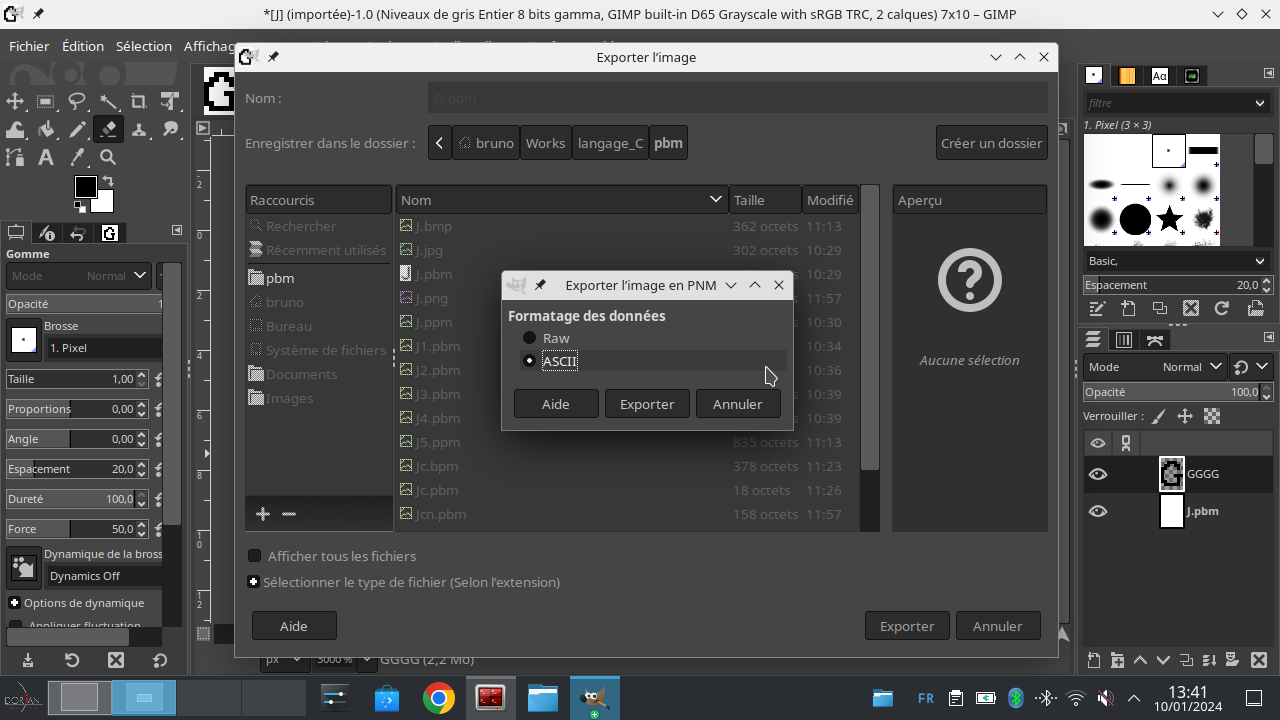This screenshot has width=1280, height=720.
Task: Select the Move tool in toolbox
Action: tap(15, 101)
